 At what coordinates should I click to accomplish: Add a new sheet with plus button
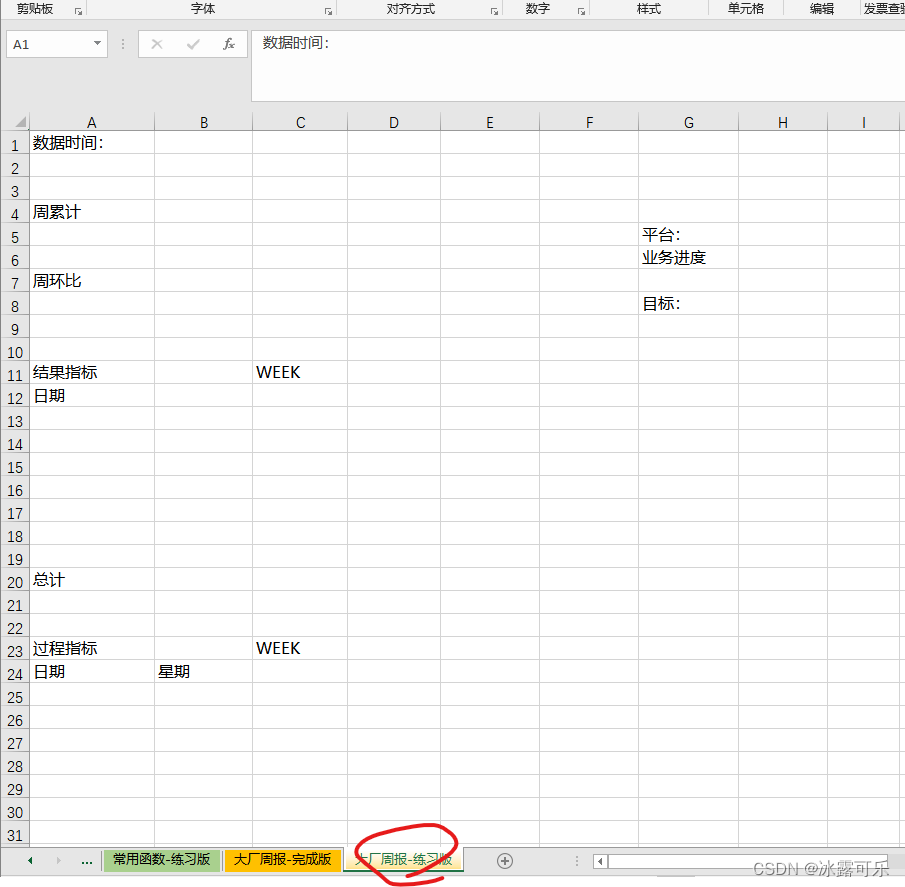coord(504,861)
